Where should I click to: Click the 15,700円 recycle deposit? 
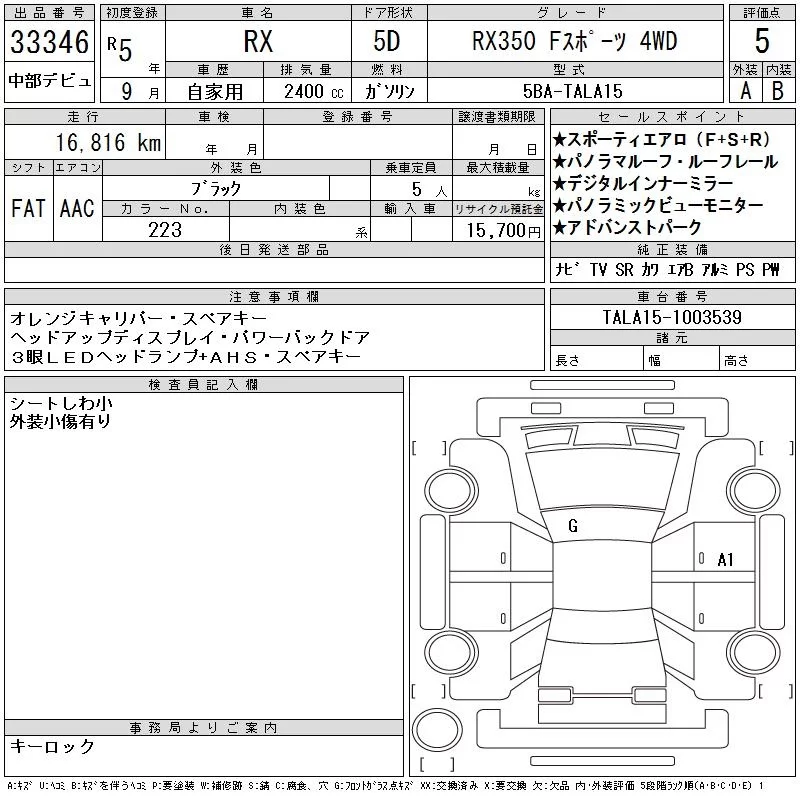(x=503, y=231)
